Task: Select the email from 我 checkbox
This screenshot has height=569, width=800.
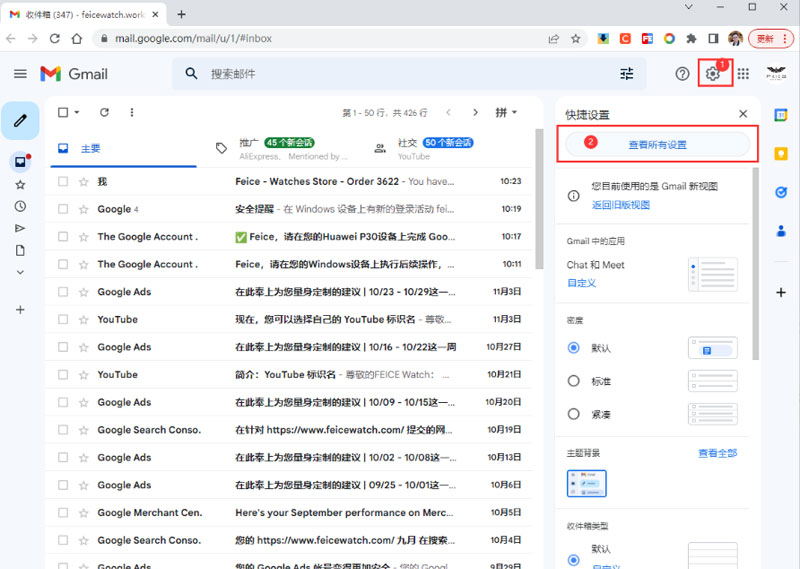Action: click(x=63, y=181)
